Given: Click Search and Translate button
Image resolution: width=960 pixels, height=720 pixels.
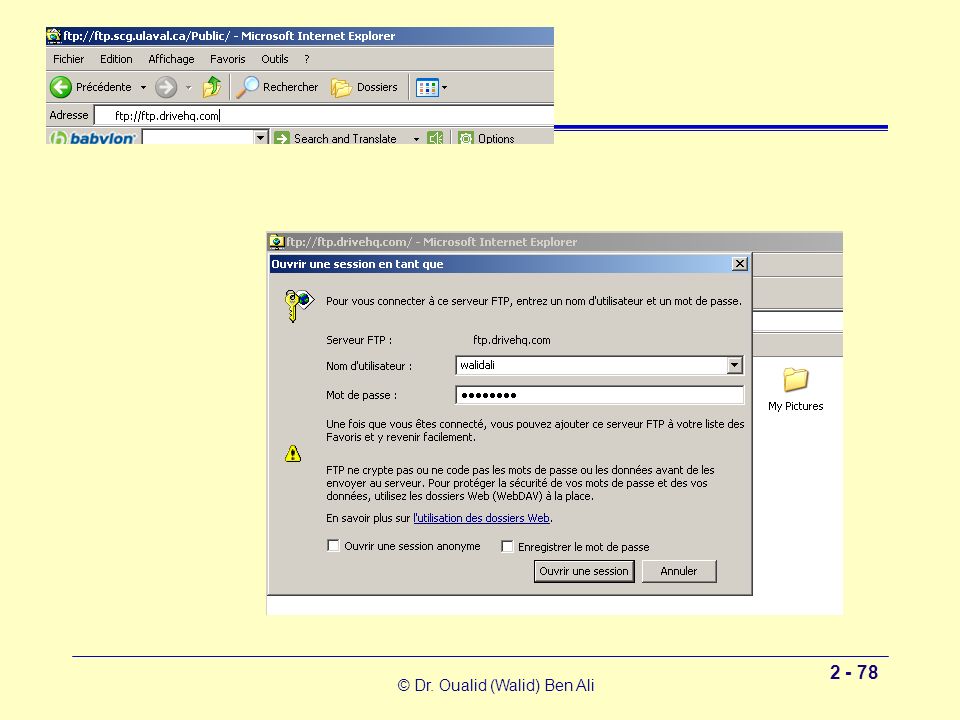Looking at the screenshot, I should click(x=345, y=139).
